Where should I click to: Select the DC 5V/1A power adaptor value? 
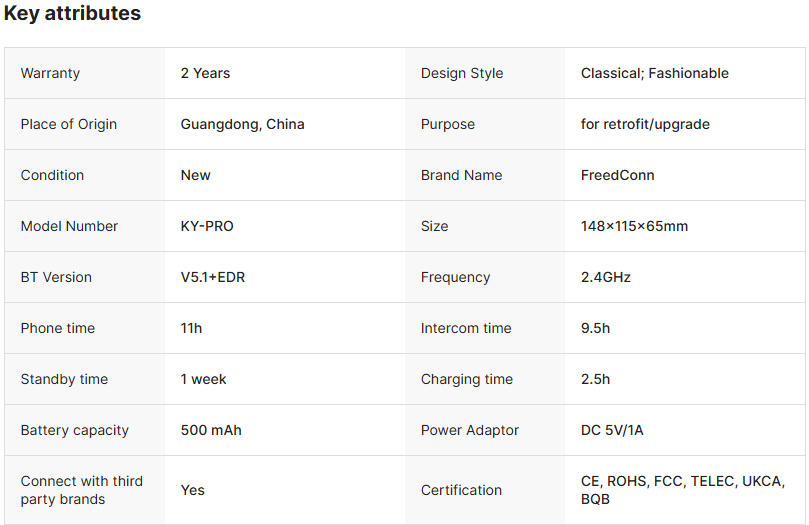pos(614,430)
